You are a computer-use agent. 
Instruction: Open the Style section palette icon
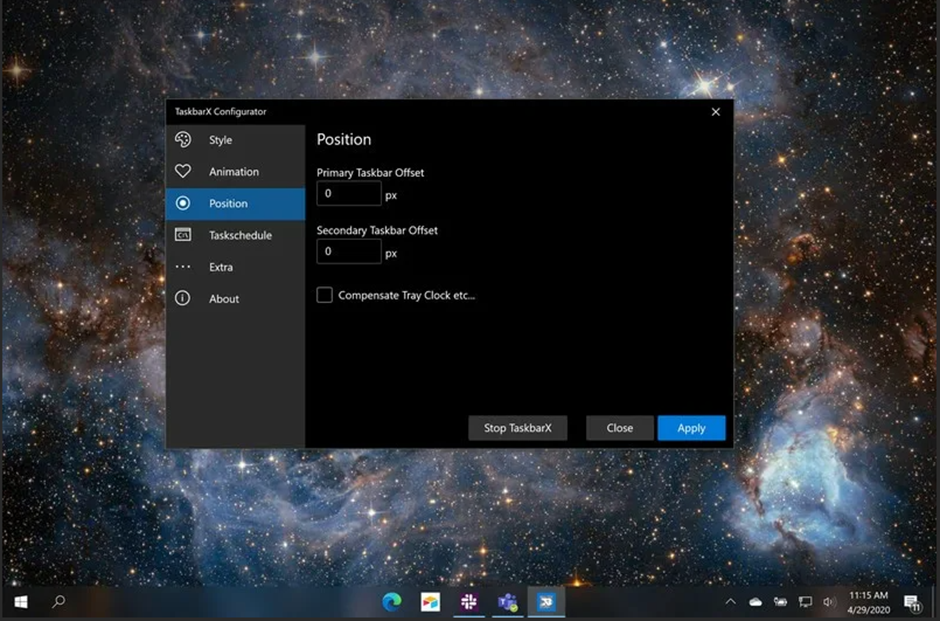(183, 140)
